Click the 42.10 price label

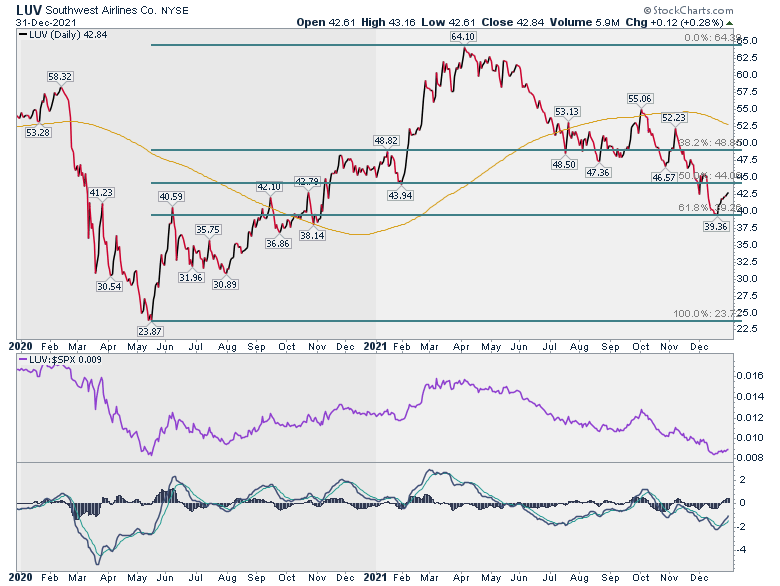269,187
